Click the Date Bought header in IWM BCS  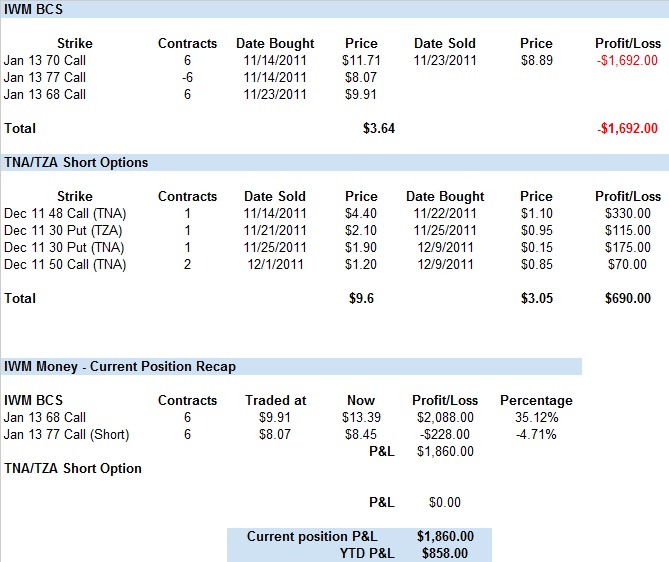point(275,43)
